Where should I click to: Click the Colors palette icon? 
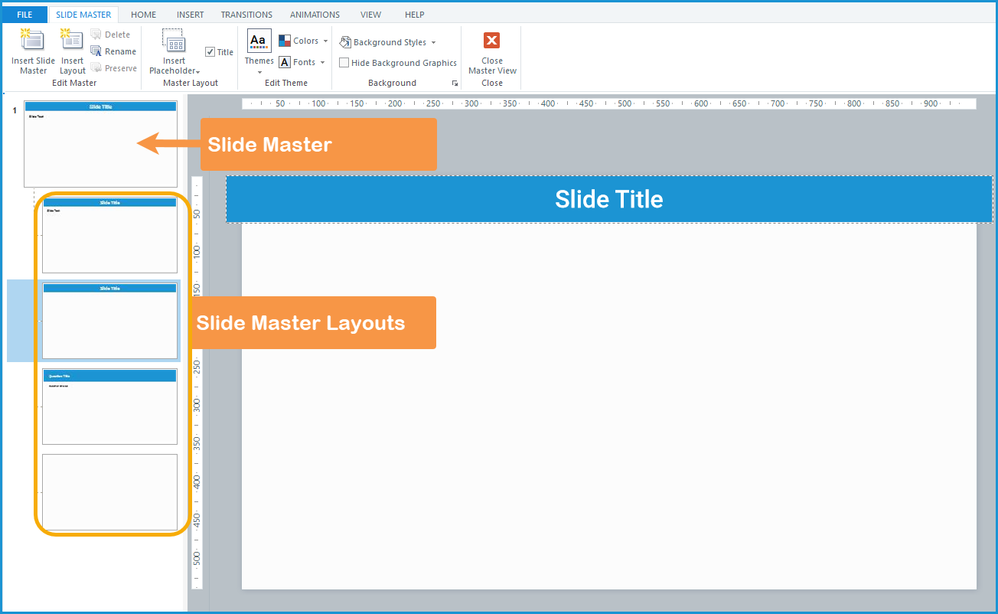tap(285, 41)
